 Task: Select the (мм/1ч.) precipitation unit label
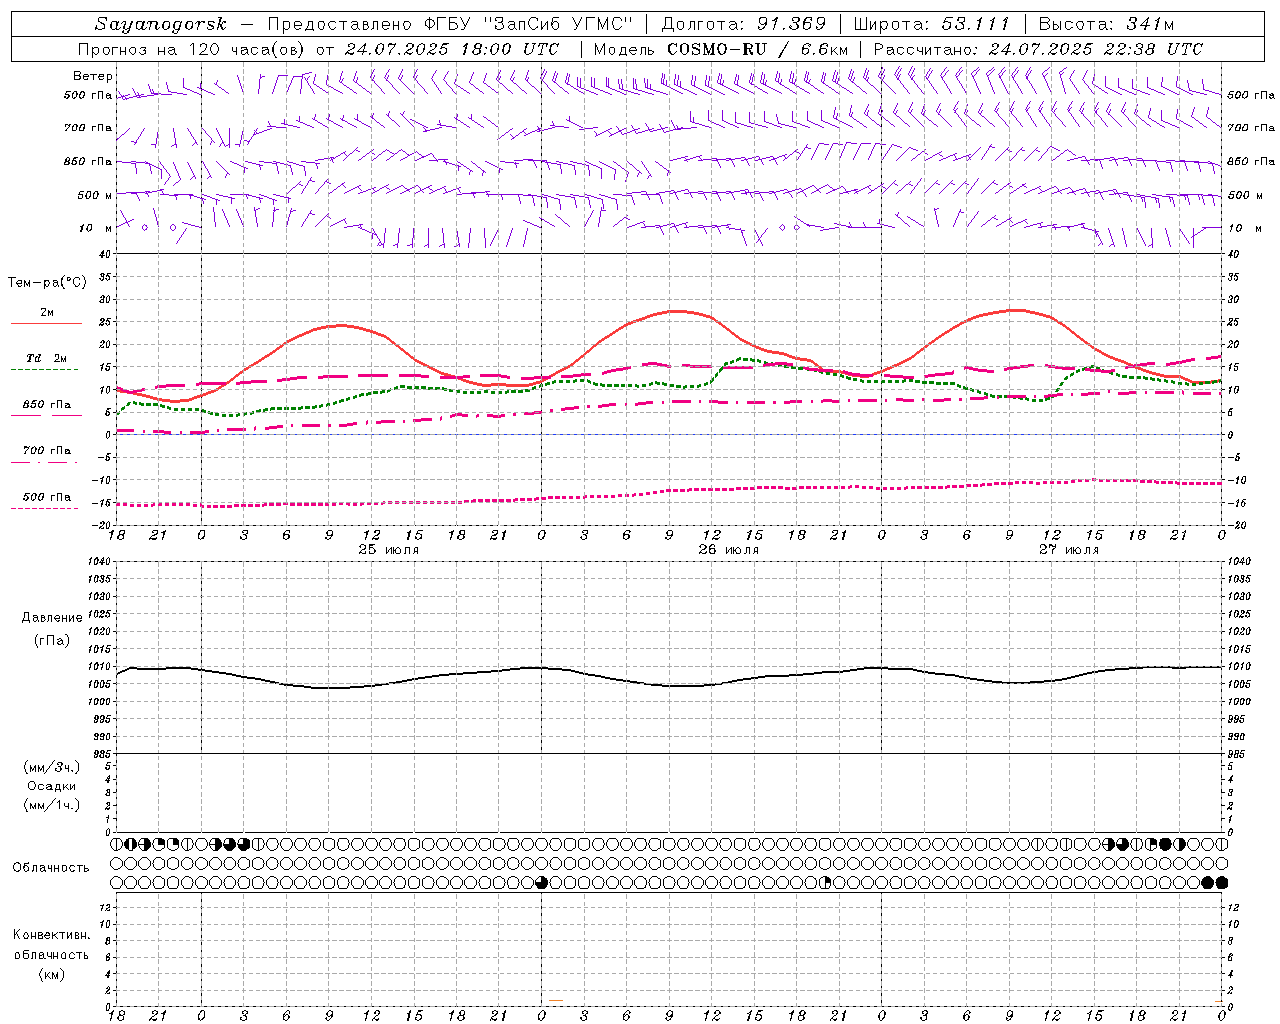pyautogui.click(x=51, y=805)
